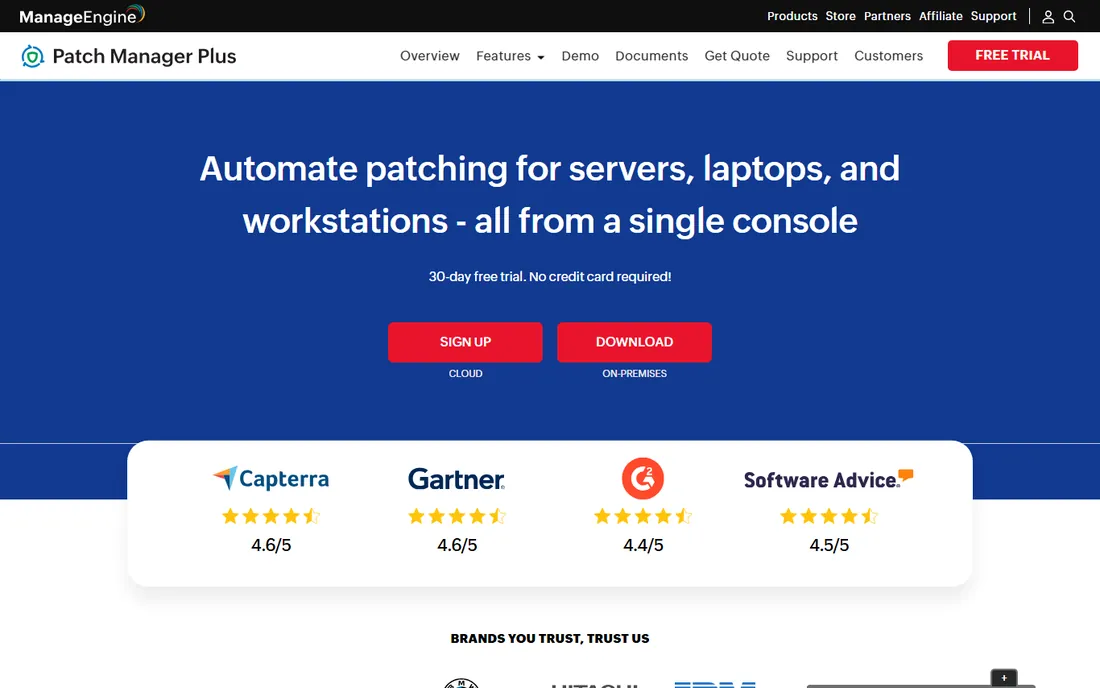Screen dimensions: 1100x688
Task: Click the Gartner star rating
Action: pyautogui.click(x=457, y=517)
